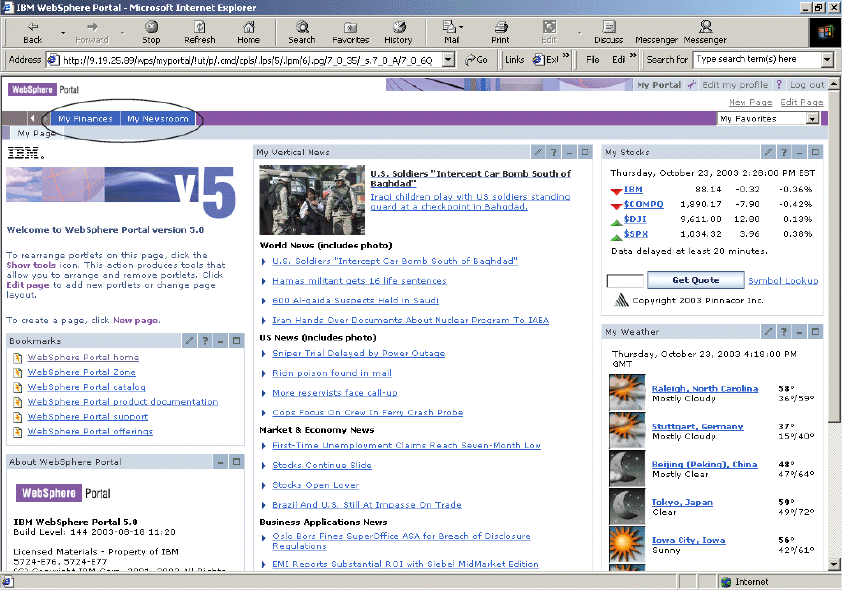The height and width of the screenshot is (590, 842).
Task: Follow the WebSphere Portal catalog bookmark
Action: pos(86,387)
